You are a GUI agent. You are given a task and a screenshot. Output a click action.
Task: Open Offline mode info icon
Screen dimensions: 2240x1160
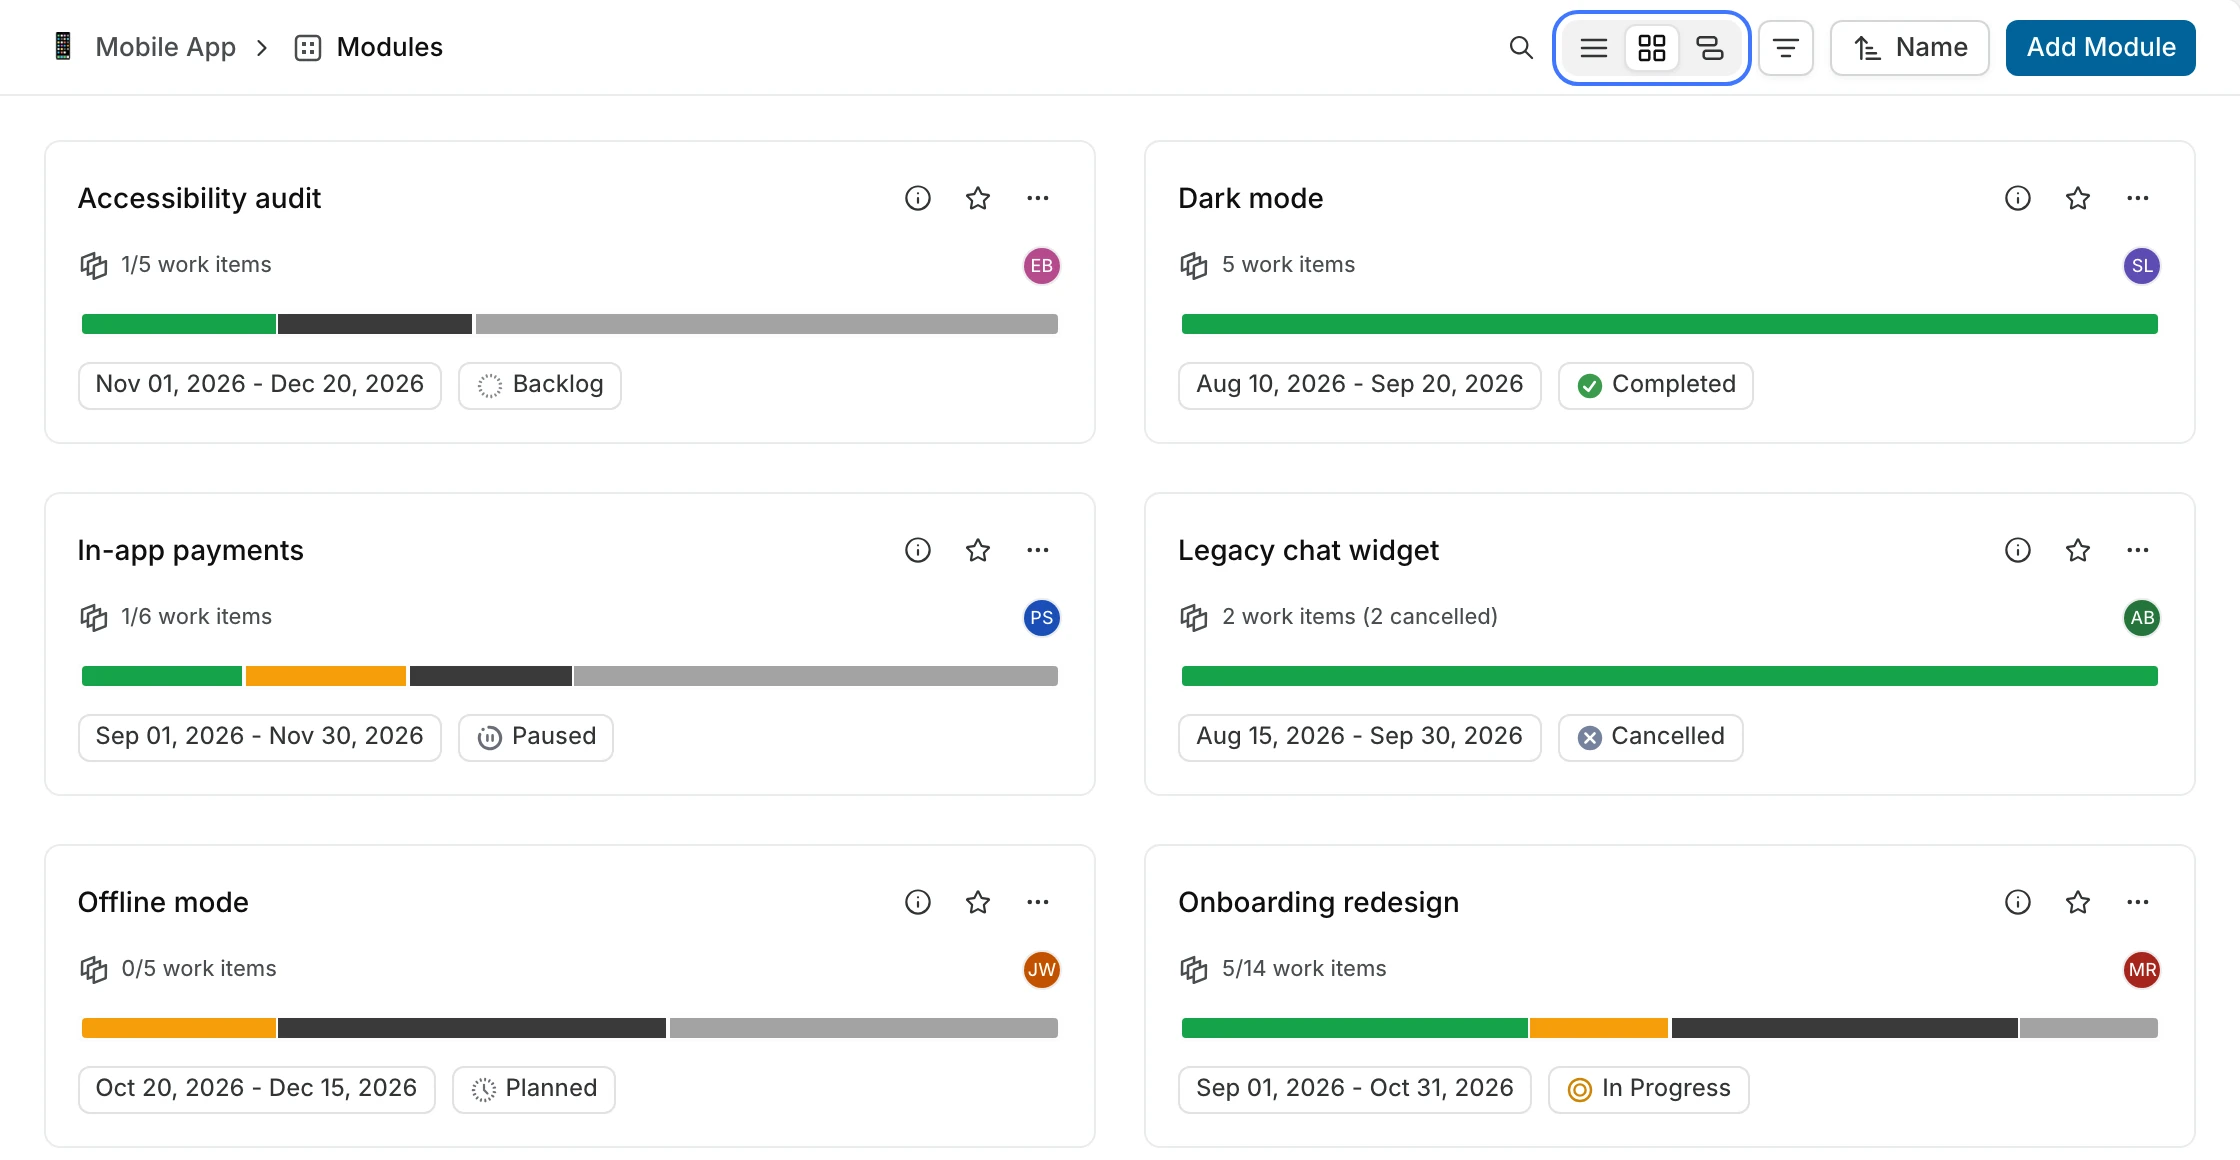(918, 902)
